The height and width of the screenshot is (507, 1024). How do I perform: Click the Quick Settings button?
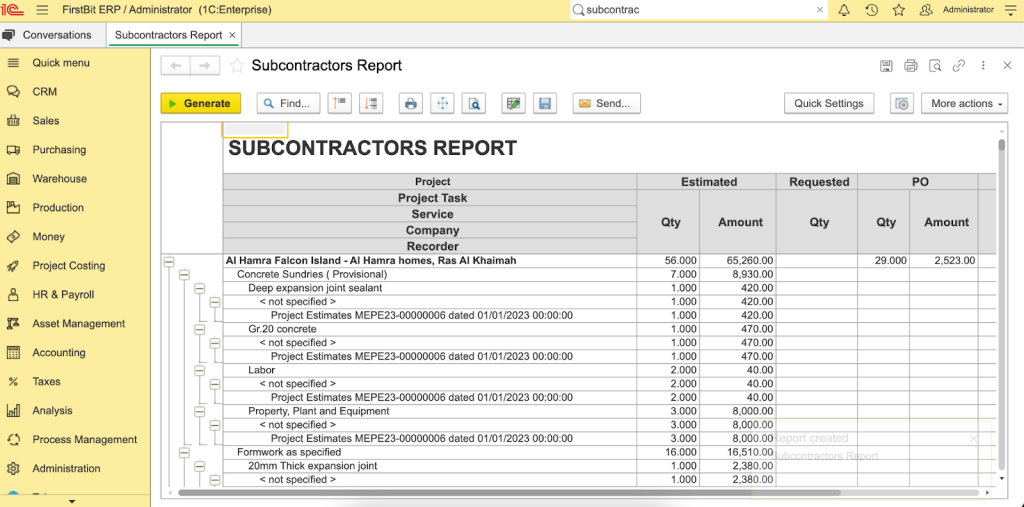pos(829,103)
